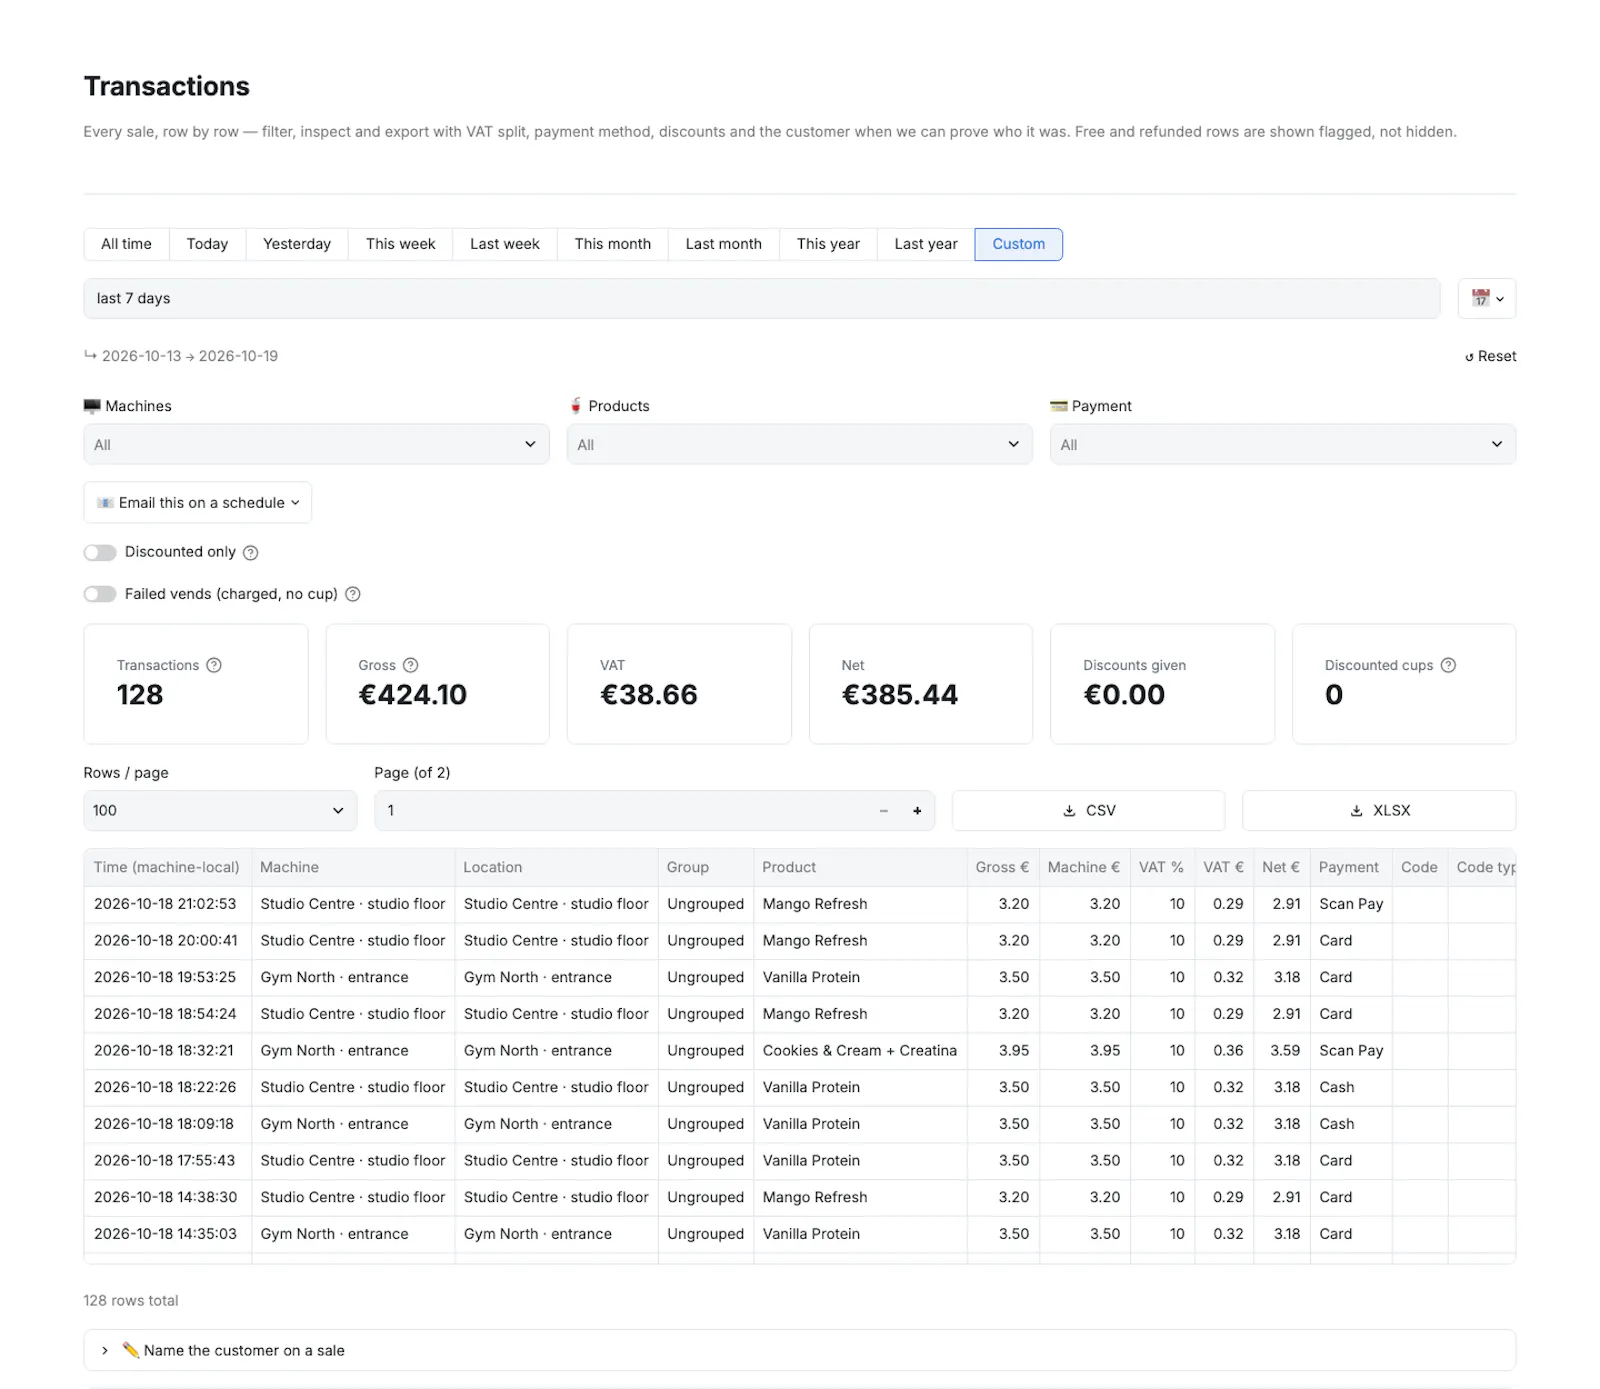Select the Yesterday range tab
The height and width of the screenshot is (1389, 1600).
pos(297,244)
